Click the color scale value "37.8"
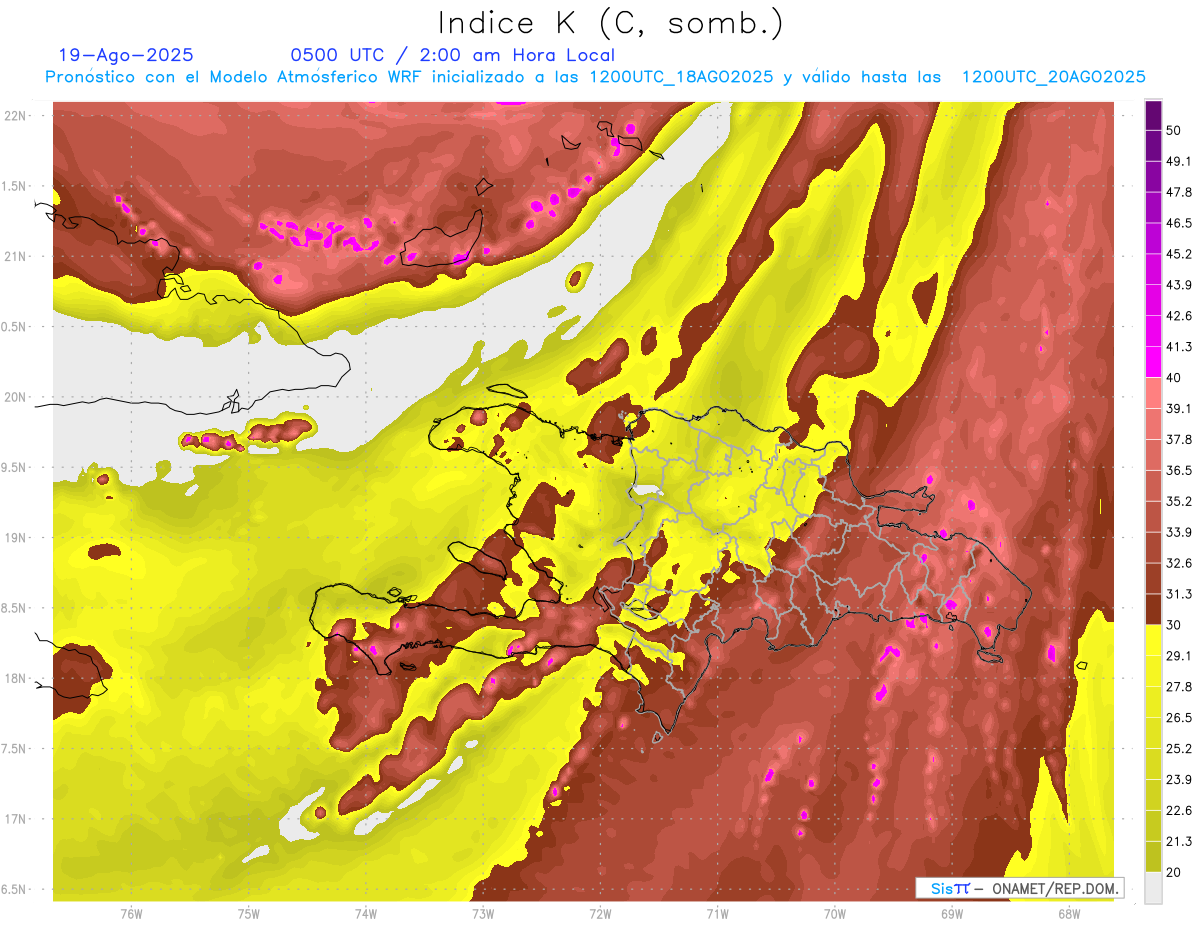This screenshot has width=1200, height=927. click(1179, 439)
